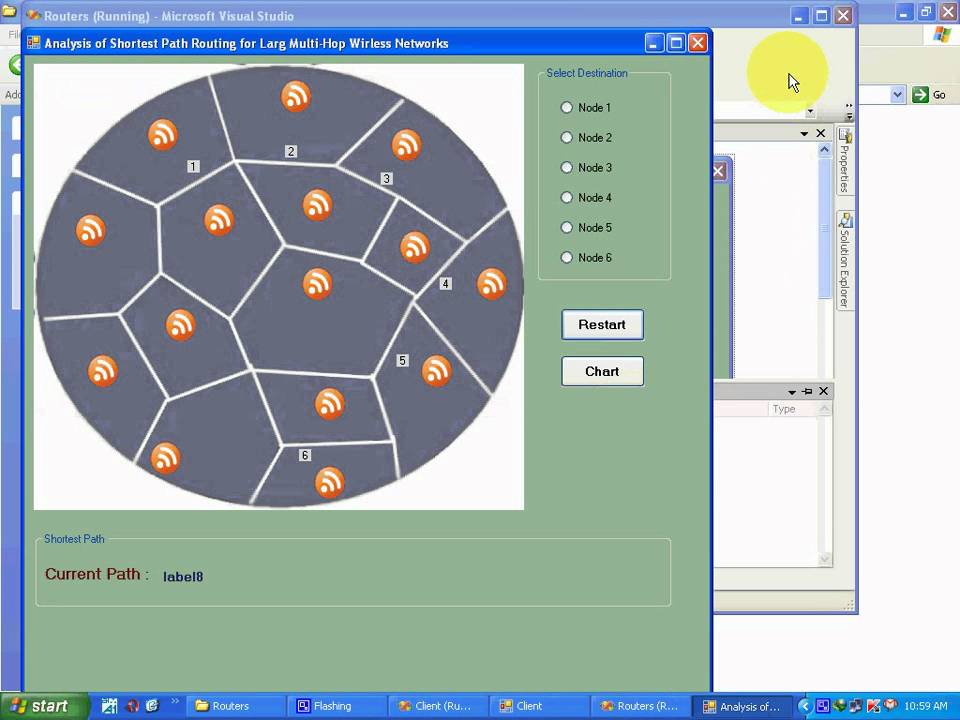Viewport: 960px width, 720px height.
Task: Click router icon above label 3
Action: 407,145
